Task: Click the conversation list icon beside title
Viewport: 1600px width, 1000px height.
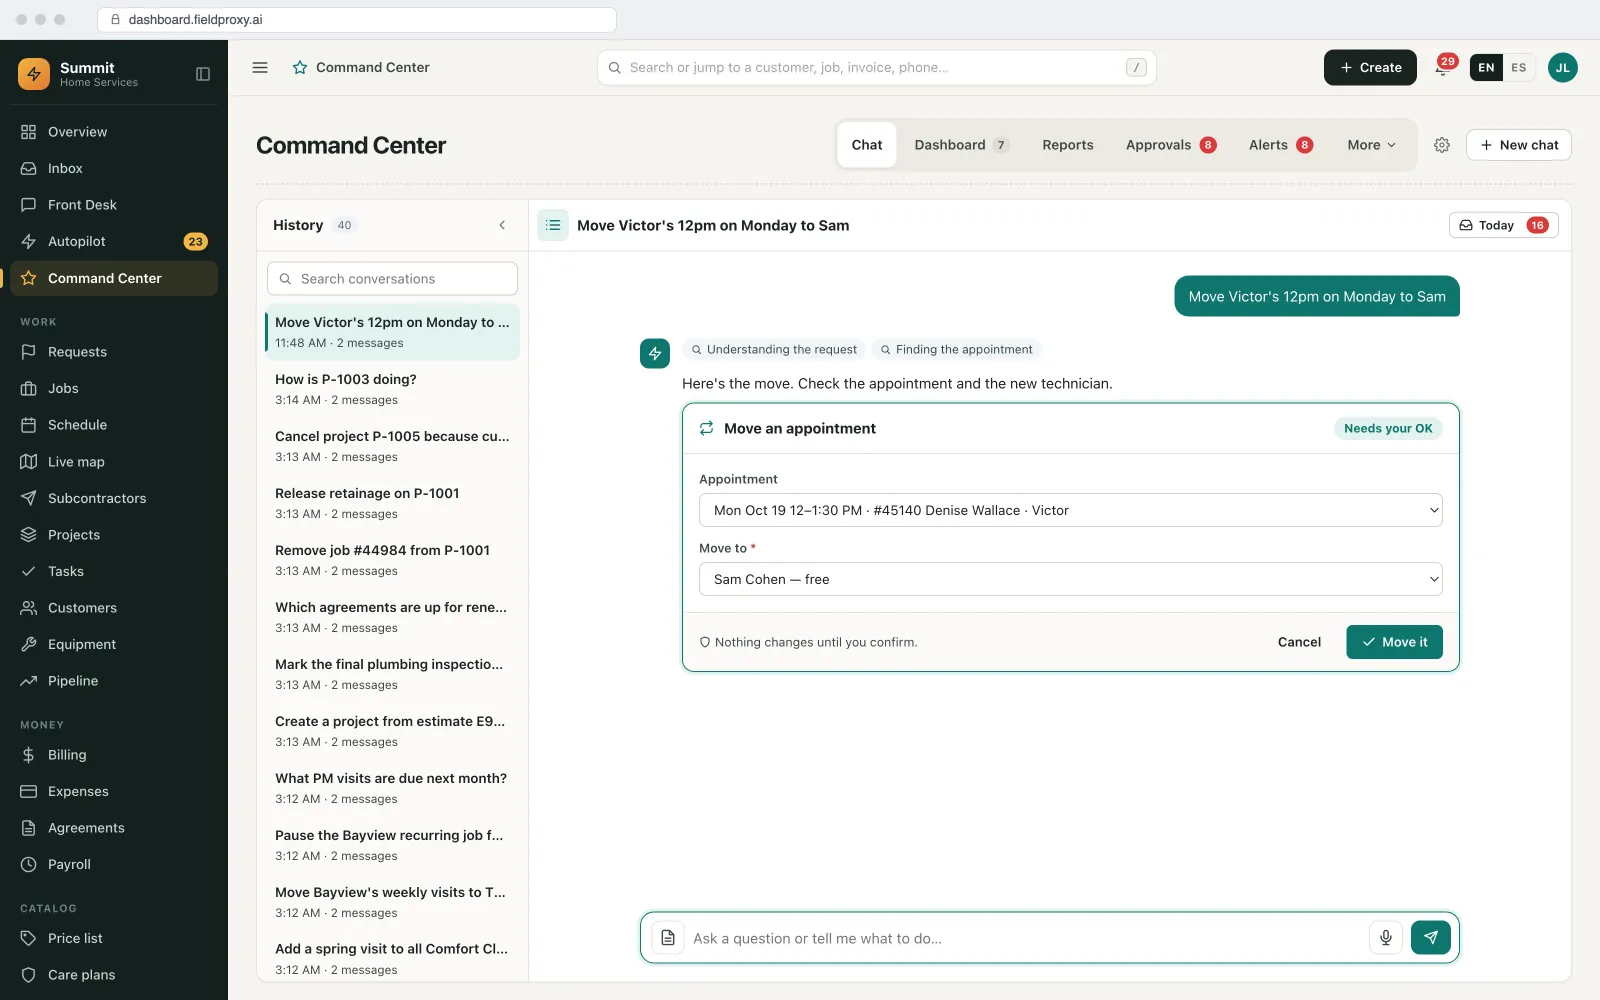Action: 553,226
